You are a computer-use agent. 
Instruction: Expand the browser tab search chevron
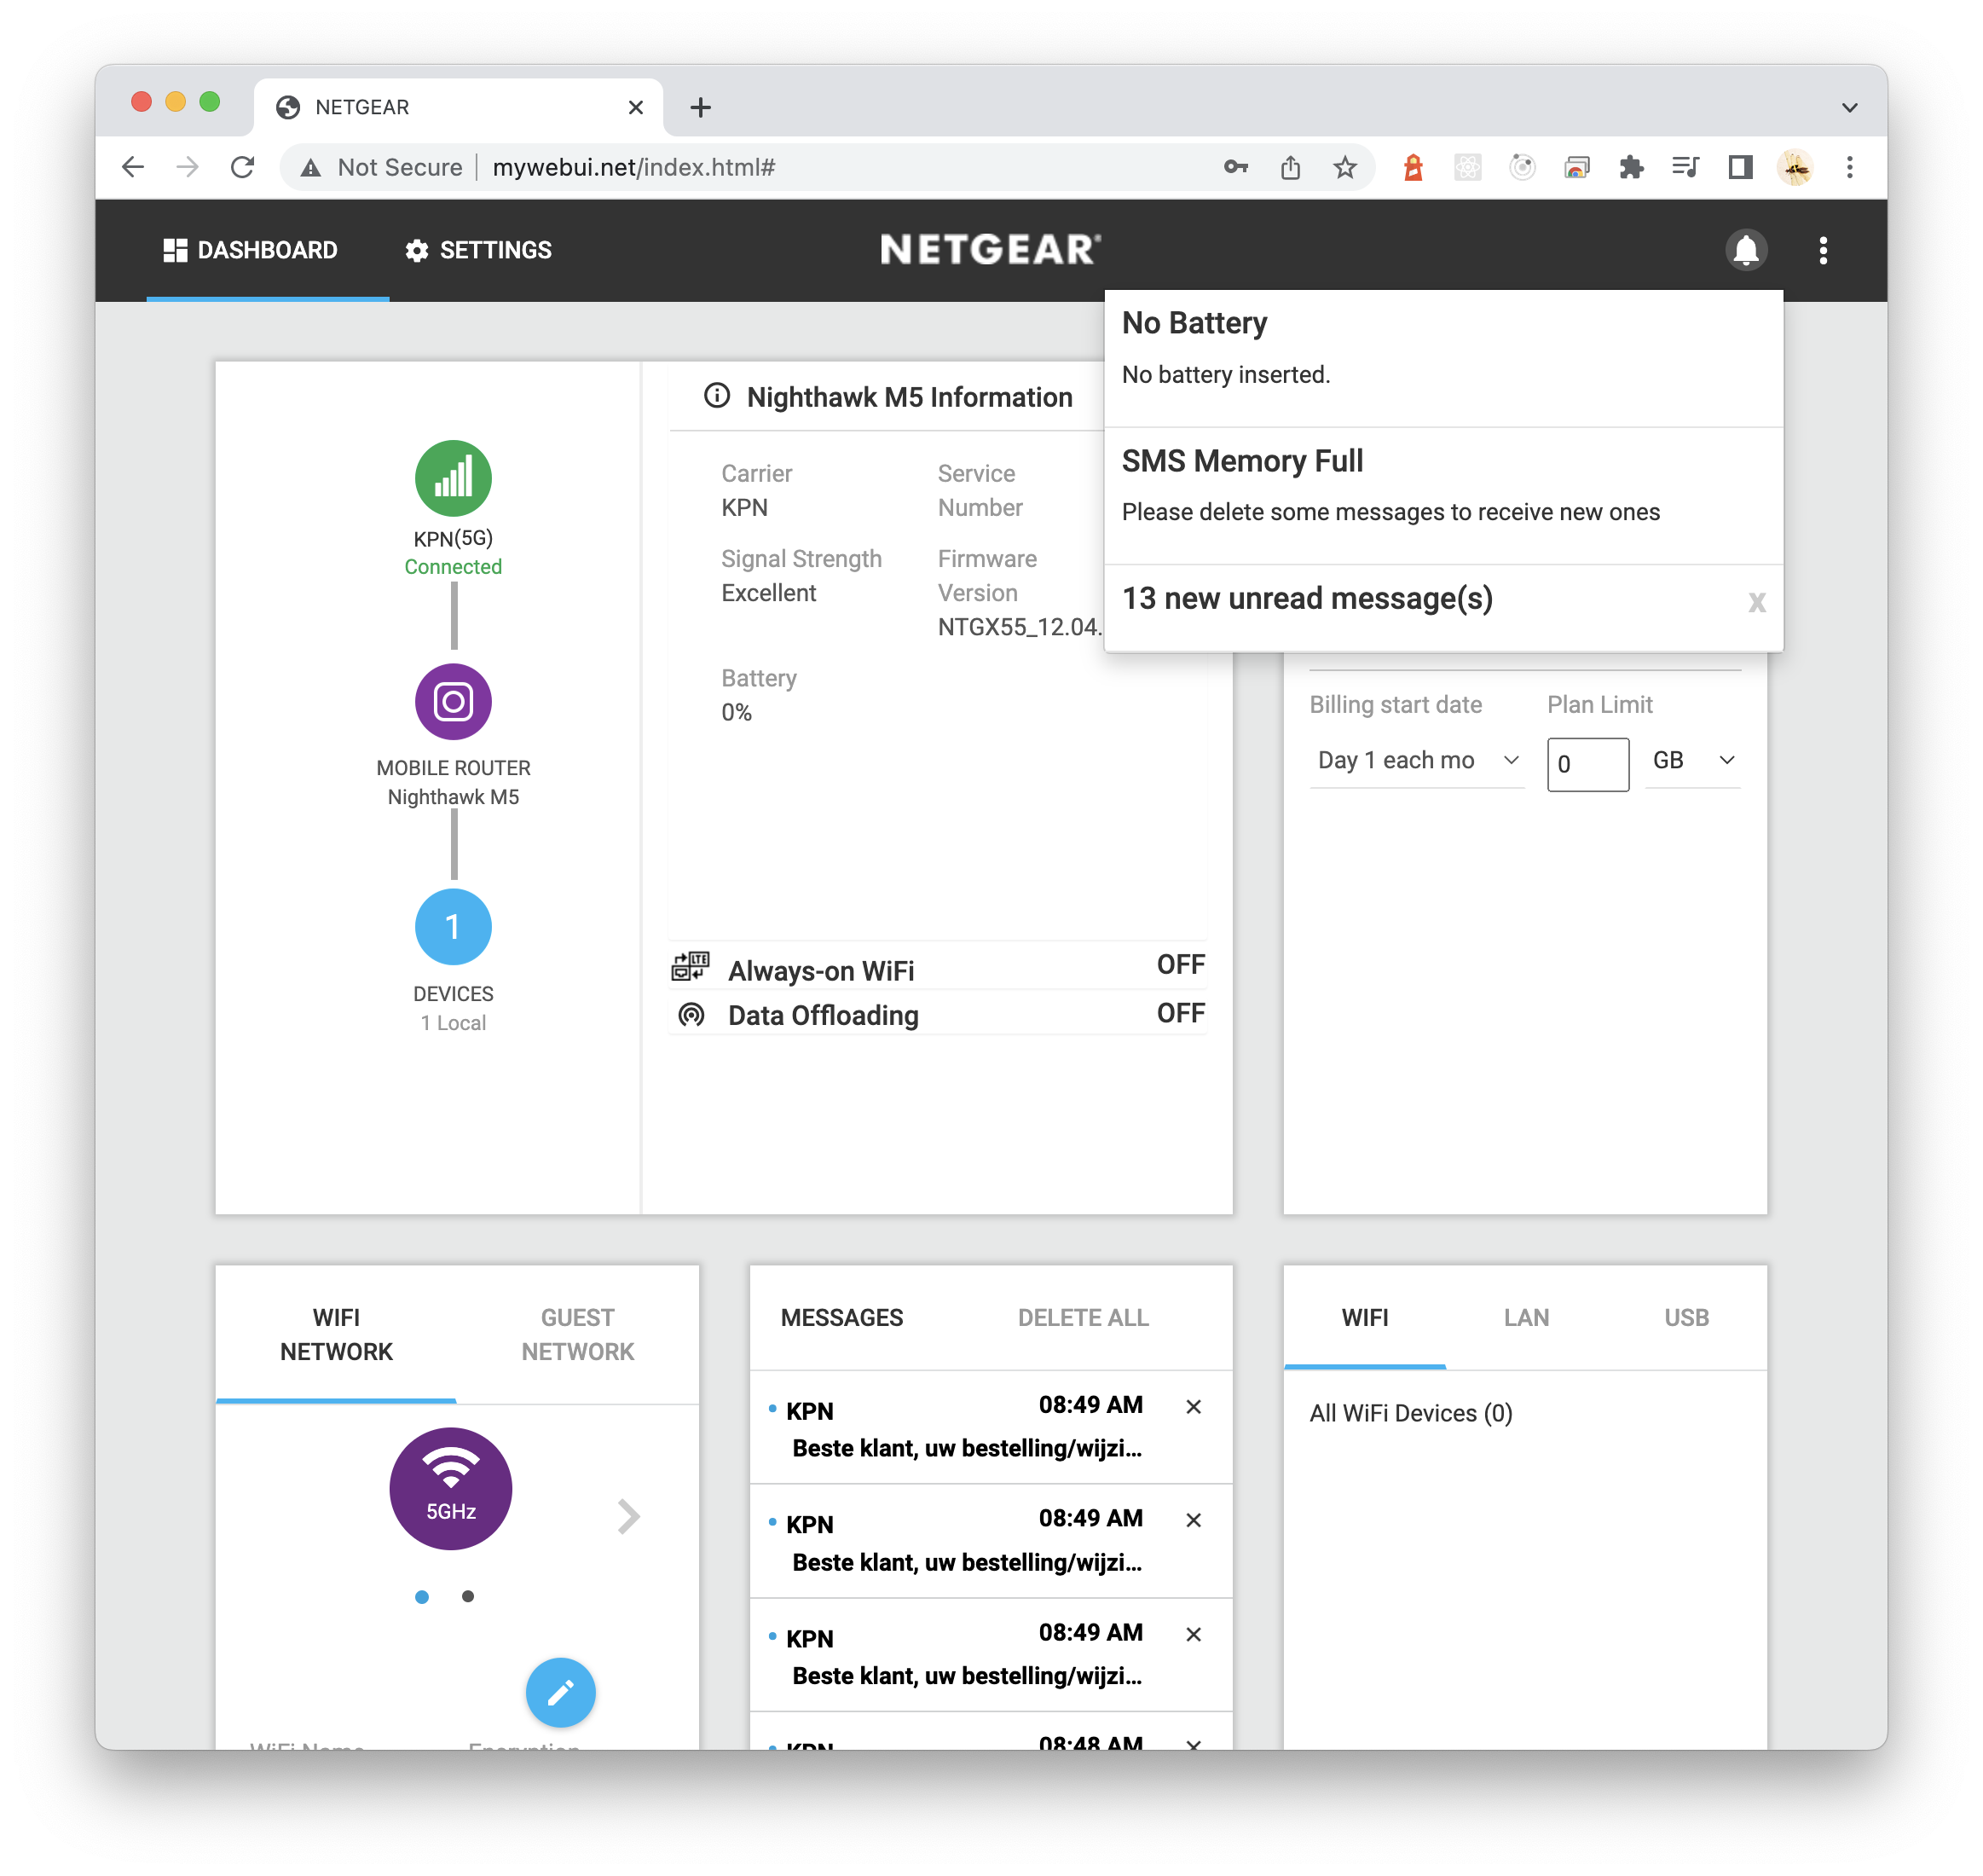tap(1849, 107)
